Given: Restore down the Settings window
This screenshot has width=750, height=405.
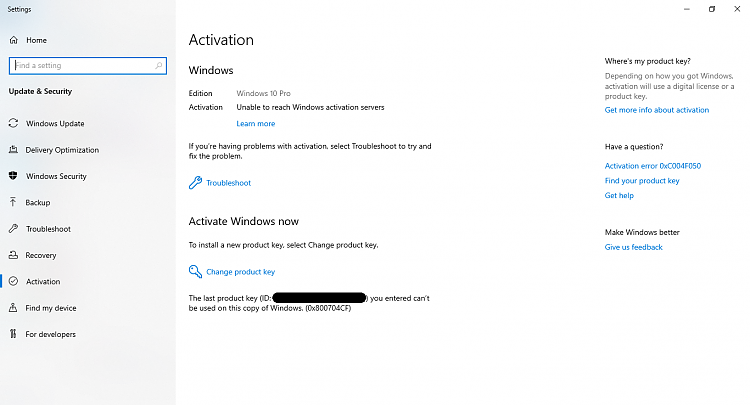Looking at the screenshot, I should coord(712,9).
